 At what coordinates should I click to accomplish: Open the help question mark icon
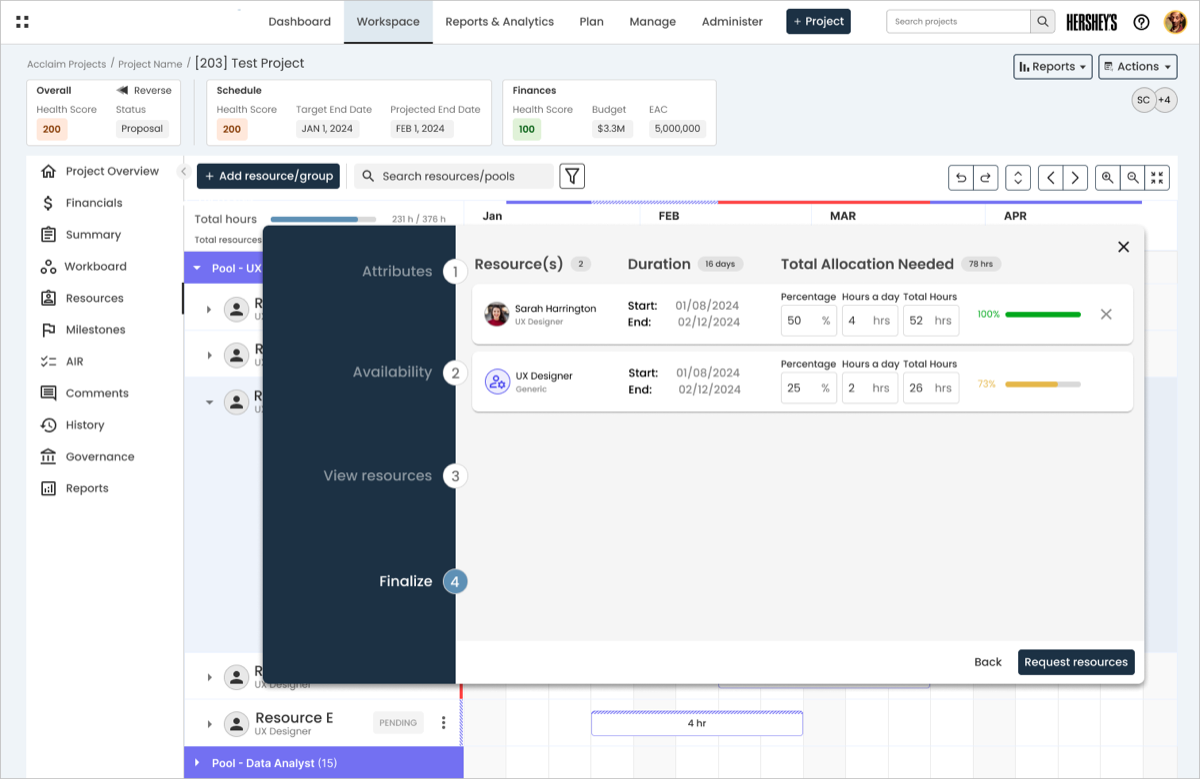1141,22
